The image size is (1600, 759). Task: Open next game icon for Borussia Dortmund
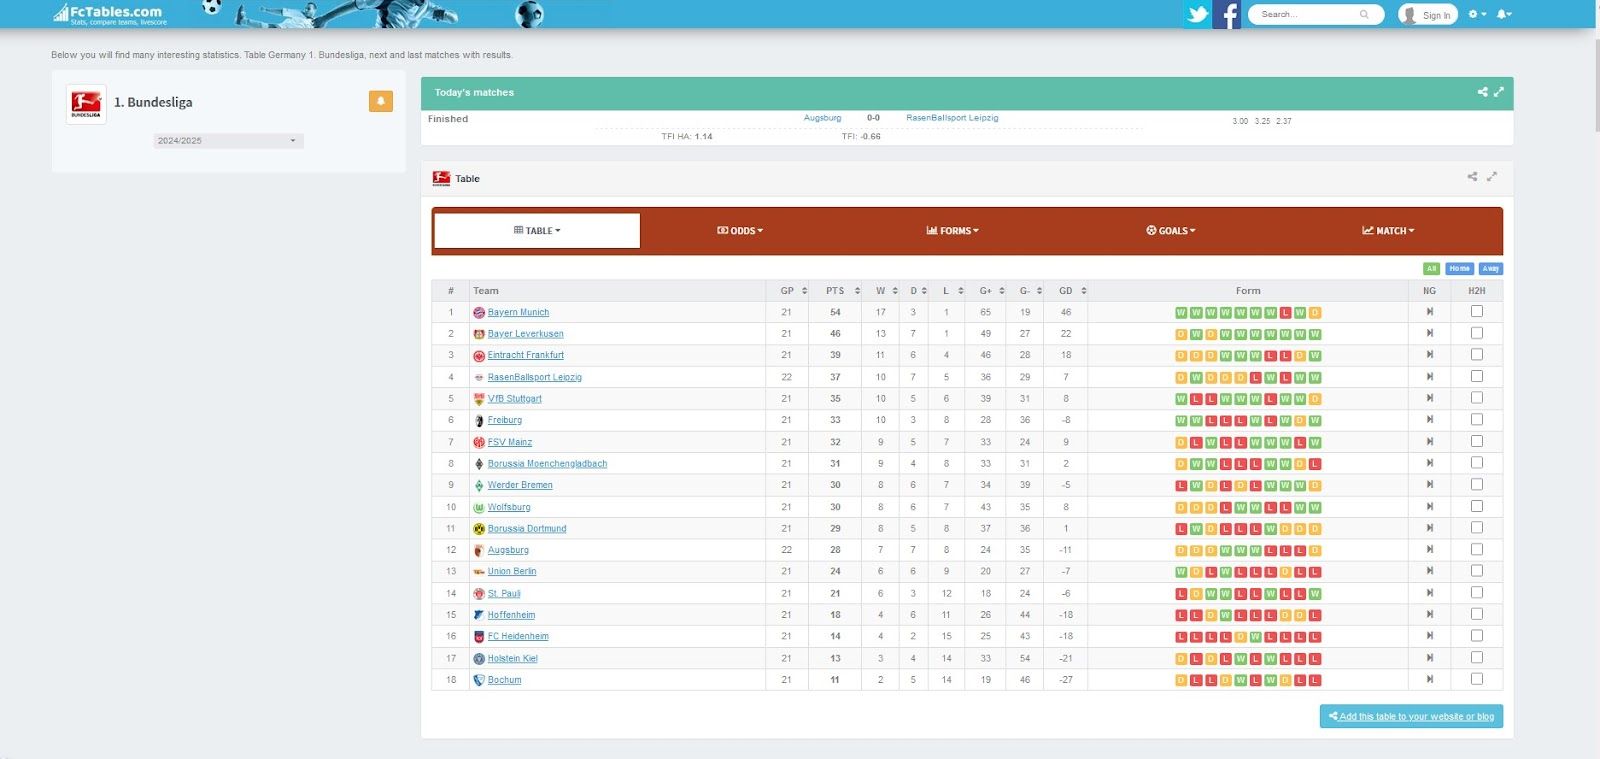[x=1430, y=528]
